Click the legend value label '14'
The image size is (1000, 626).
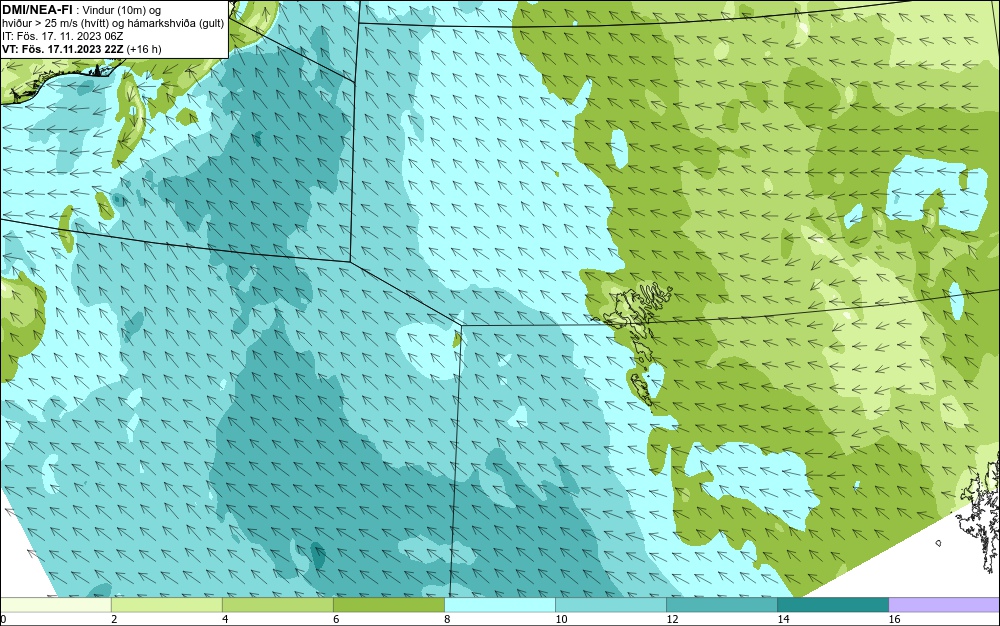(783, 619)
